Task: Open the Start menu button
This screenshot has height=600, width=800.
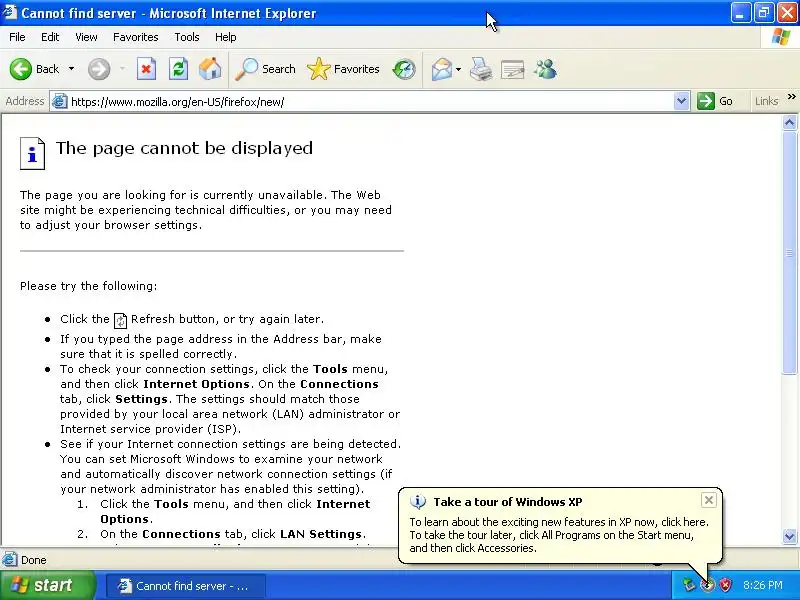Action: coord(47,585)
